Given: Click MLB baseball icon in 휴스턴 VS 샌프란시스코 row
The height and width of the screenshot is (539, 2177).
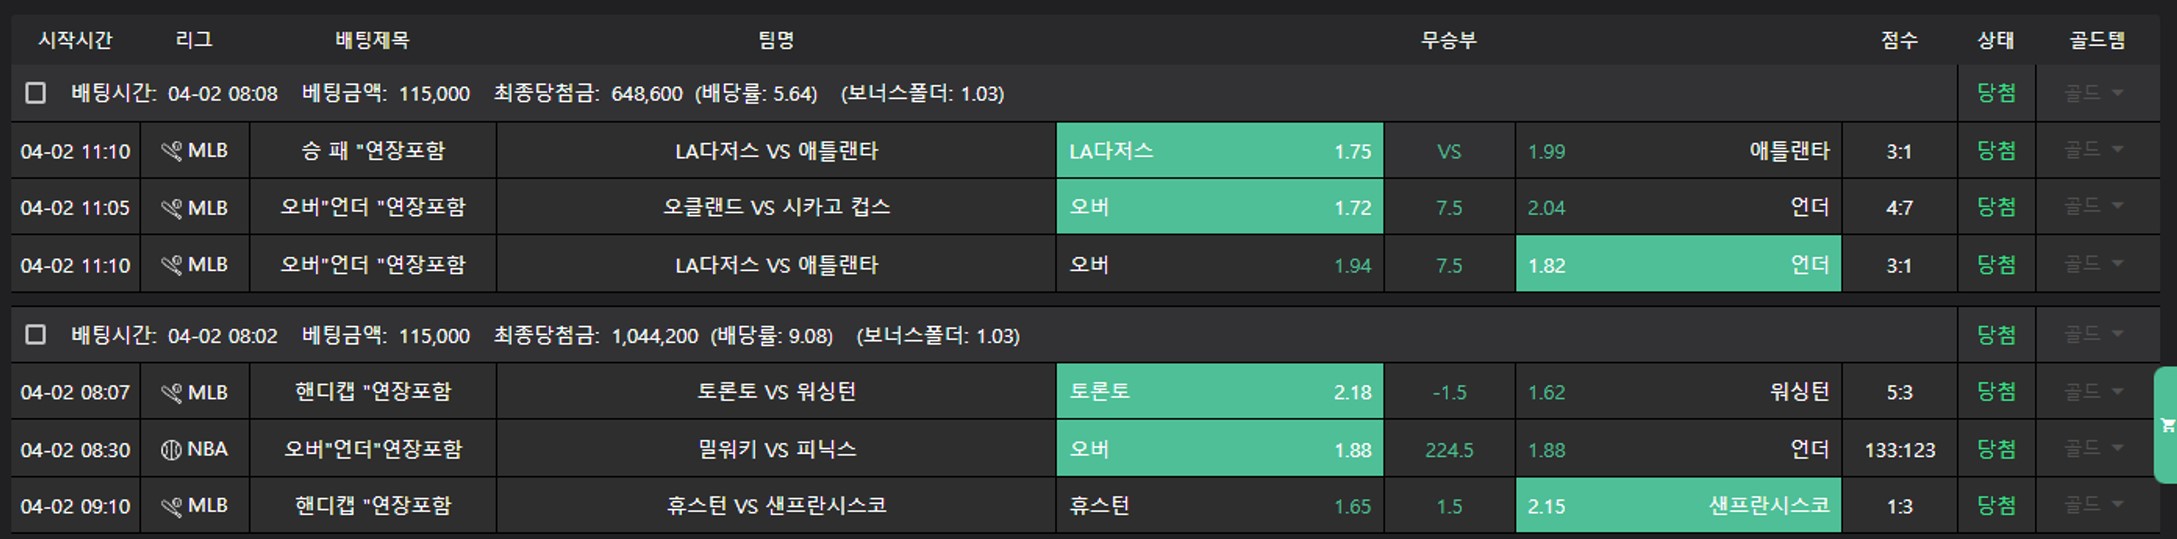Looking at the screenshot, I should tap(171, 506).
